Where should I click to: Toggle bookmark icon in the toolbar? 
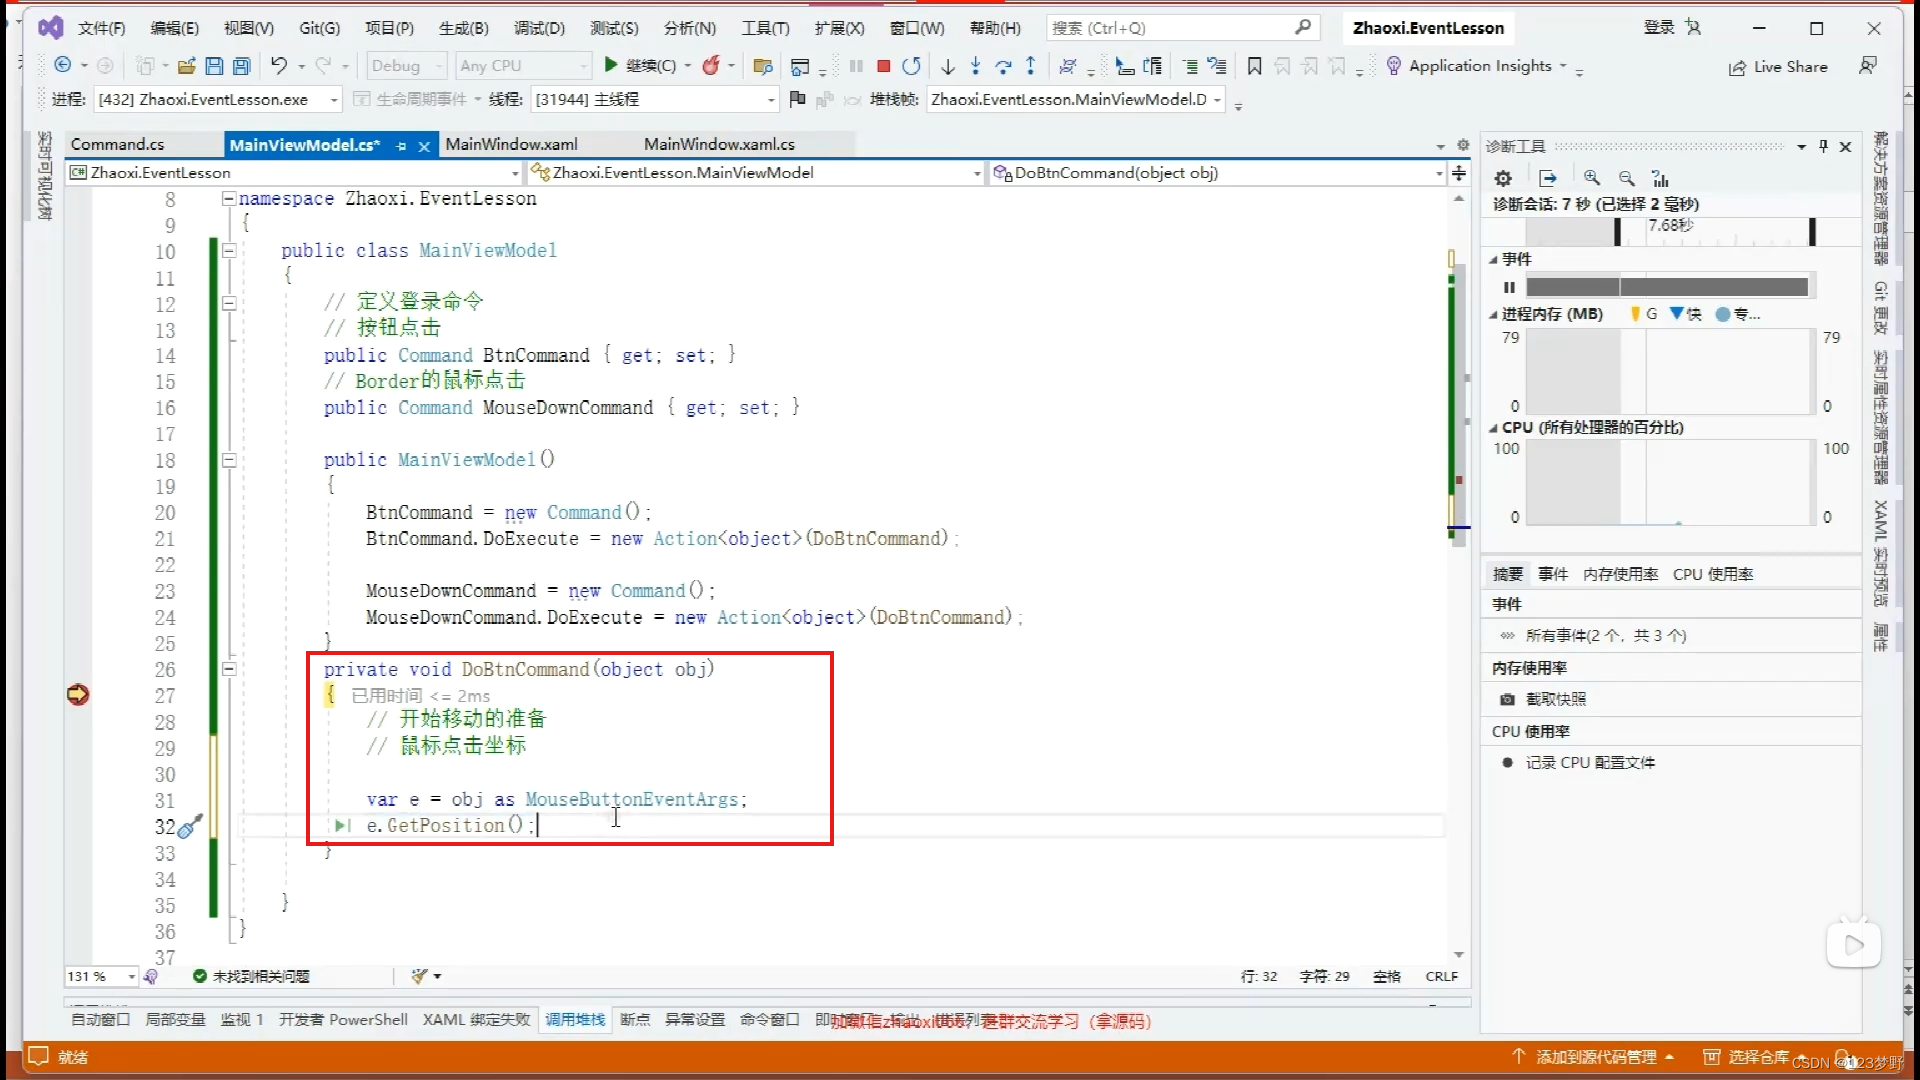coord(1254,66)
